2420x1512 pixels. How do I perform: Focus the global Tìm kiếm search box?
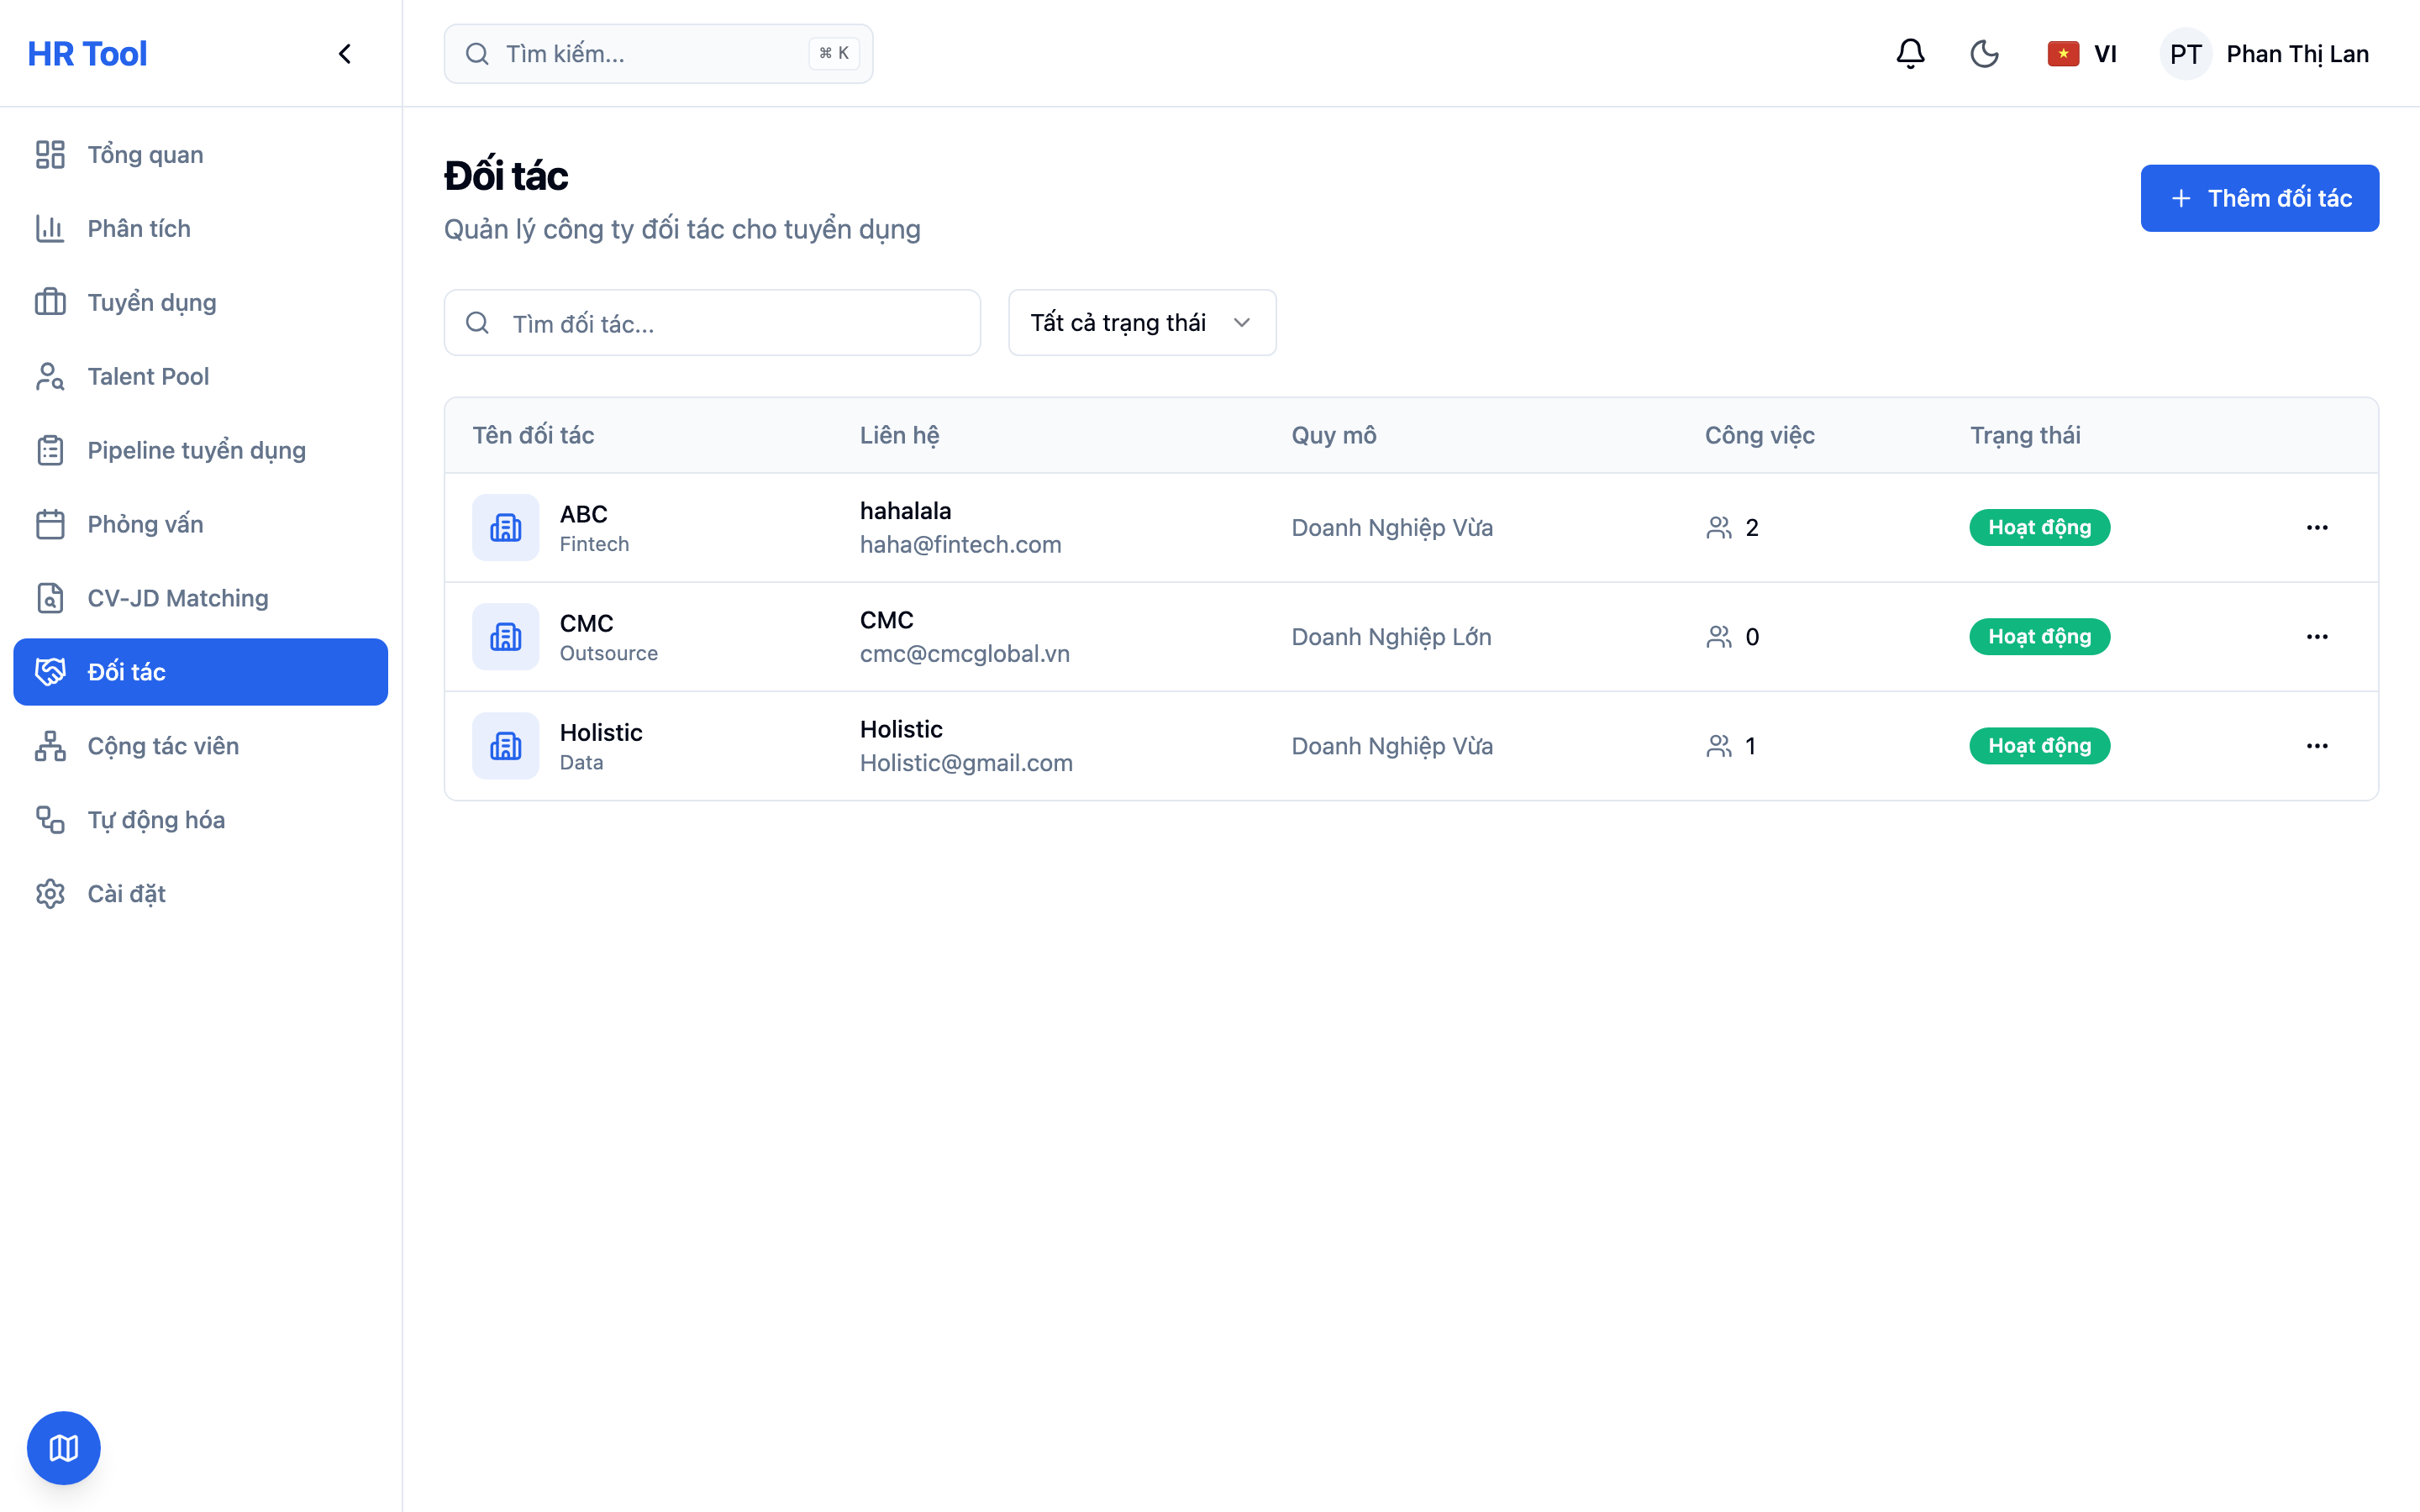(658, 54)
